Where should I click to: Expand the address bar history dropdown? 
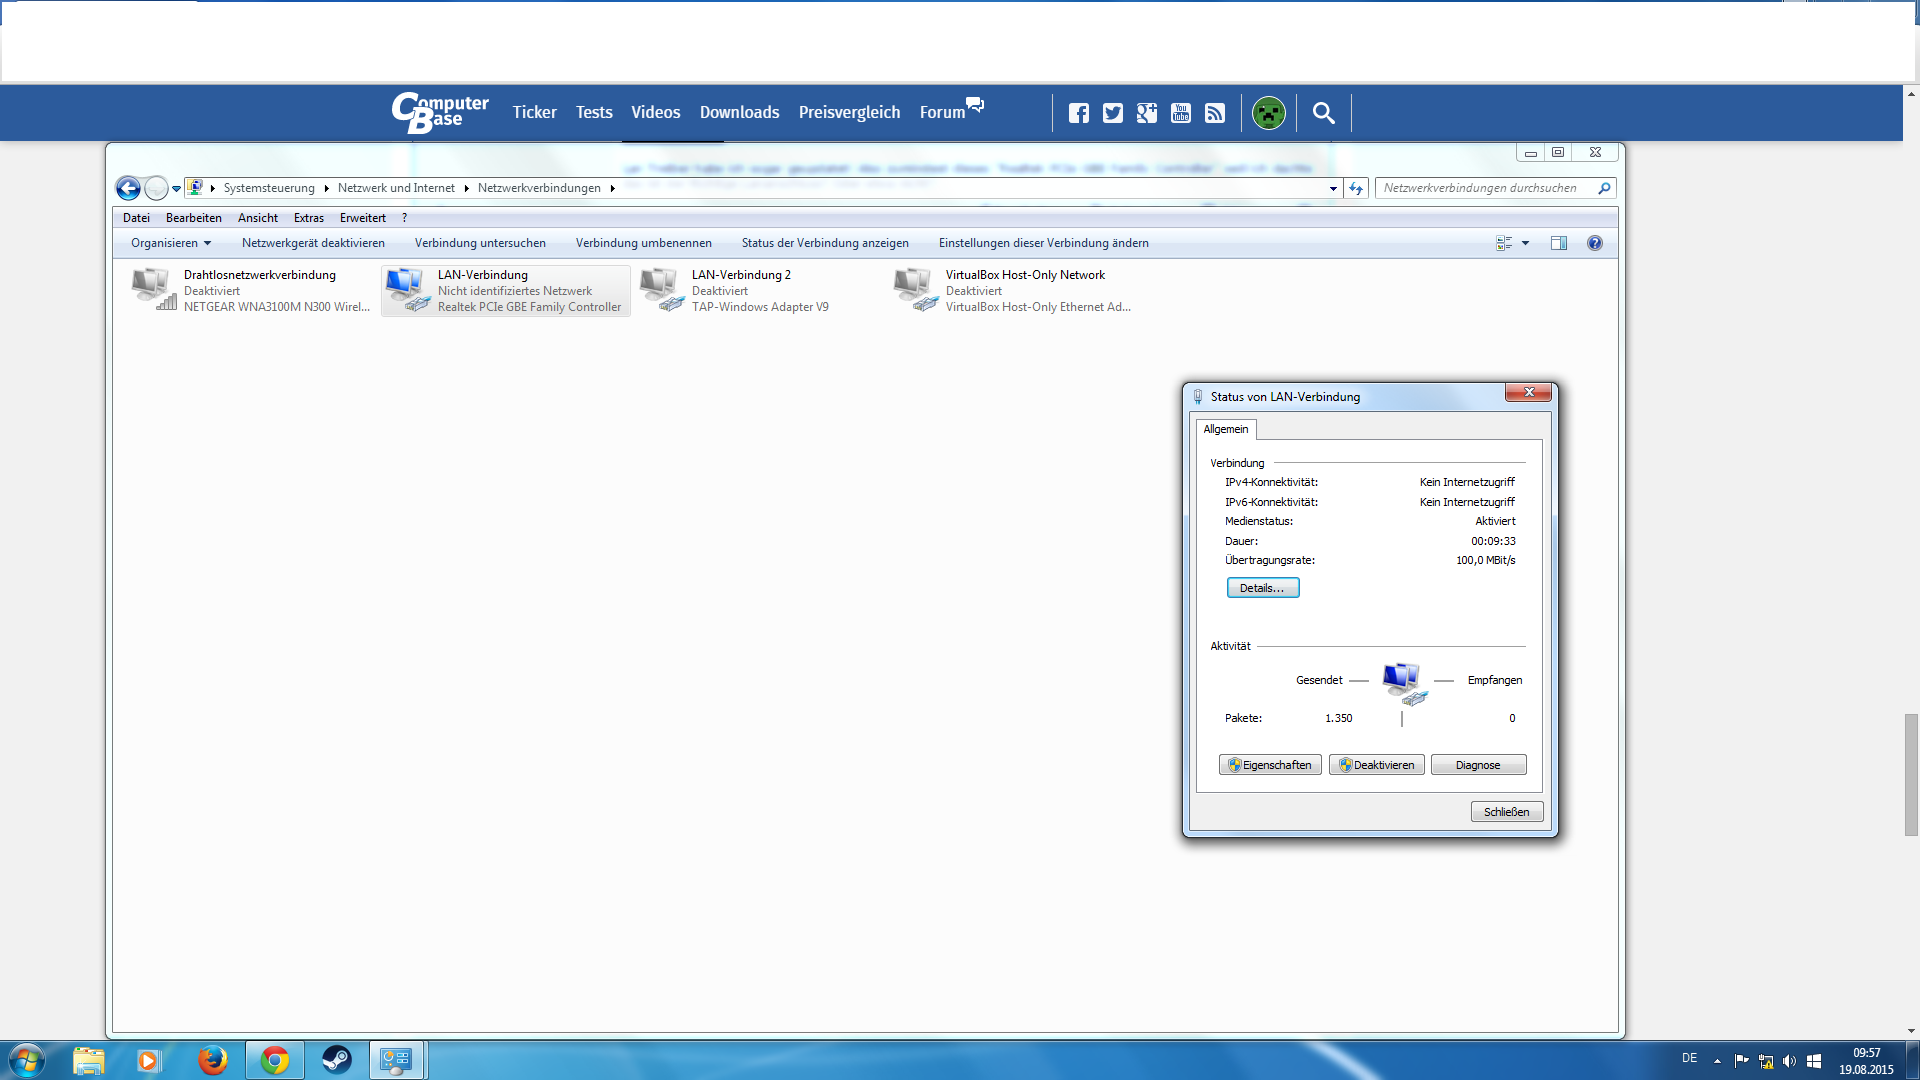click(1333, 188)
